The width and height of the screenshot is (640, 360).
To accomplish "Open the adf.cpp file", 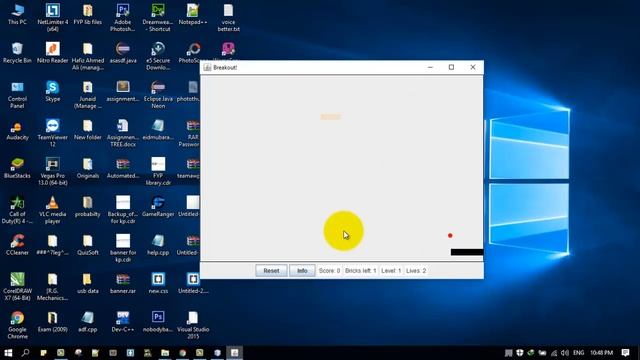I will point(88,321).
